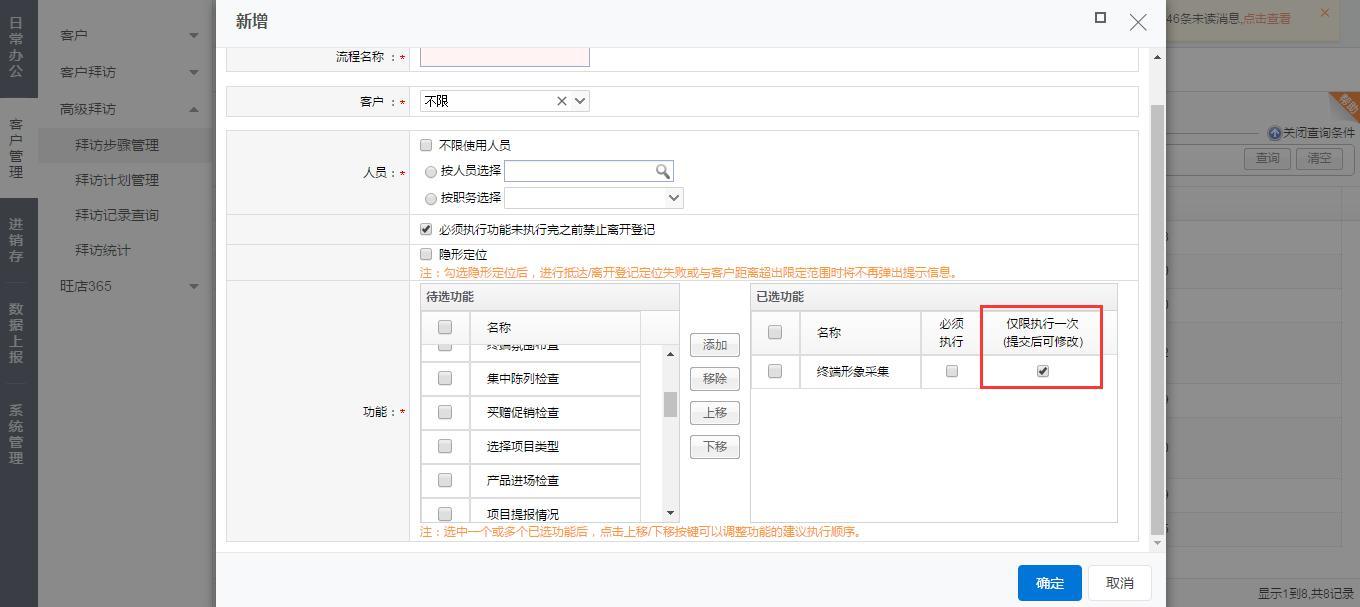Clear the 客户 selection with X icon
The height and width of the screenshot is (607, 1360).
[x=562, y=101]
